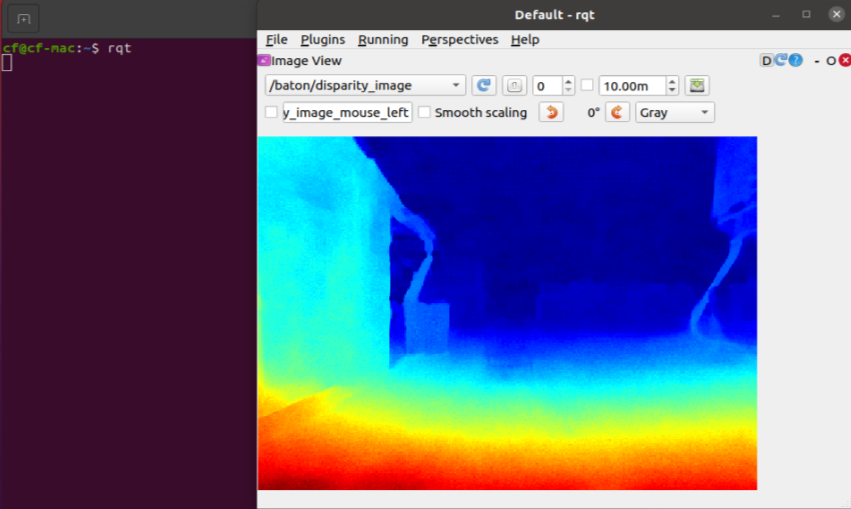Enable mouse click publishing checkbox
This screenshot has width=851, height=509.
coord(271,112)
